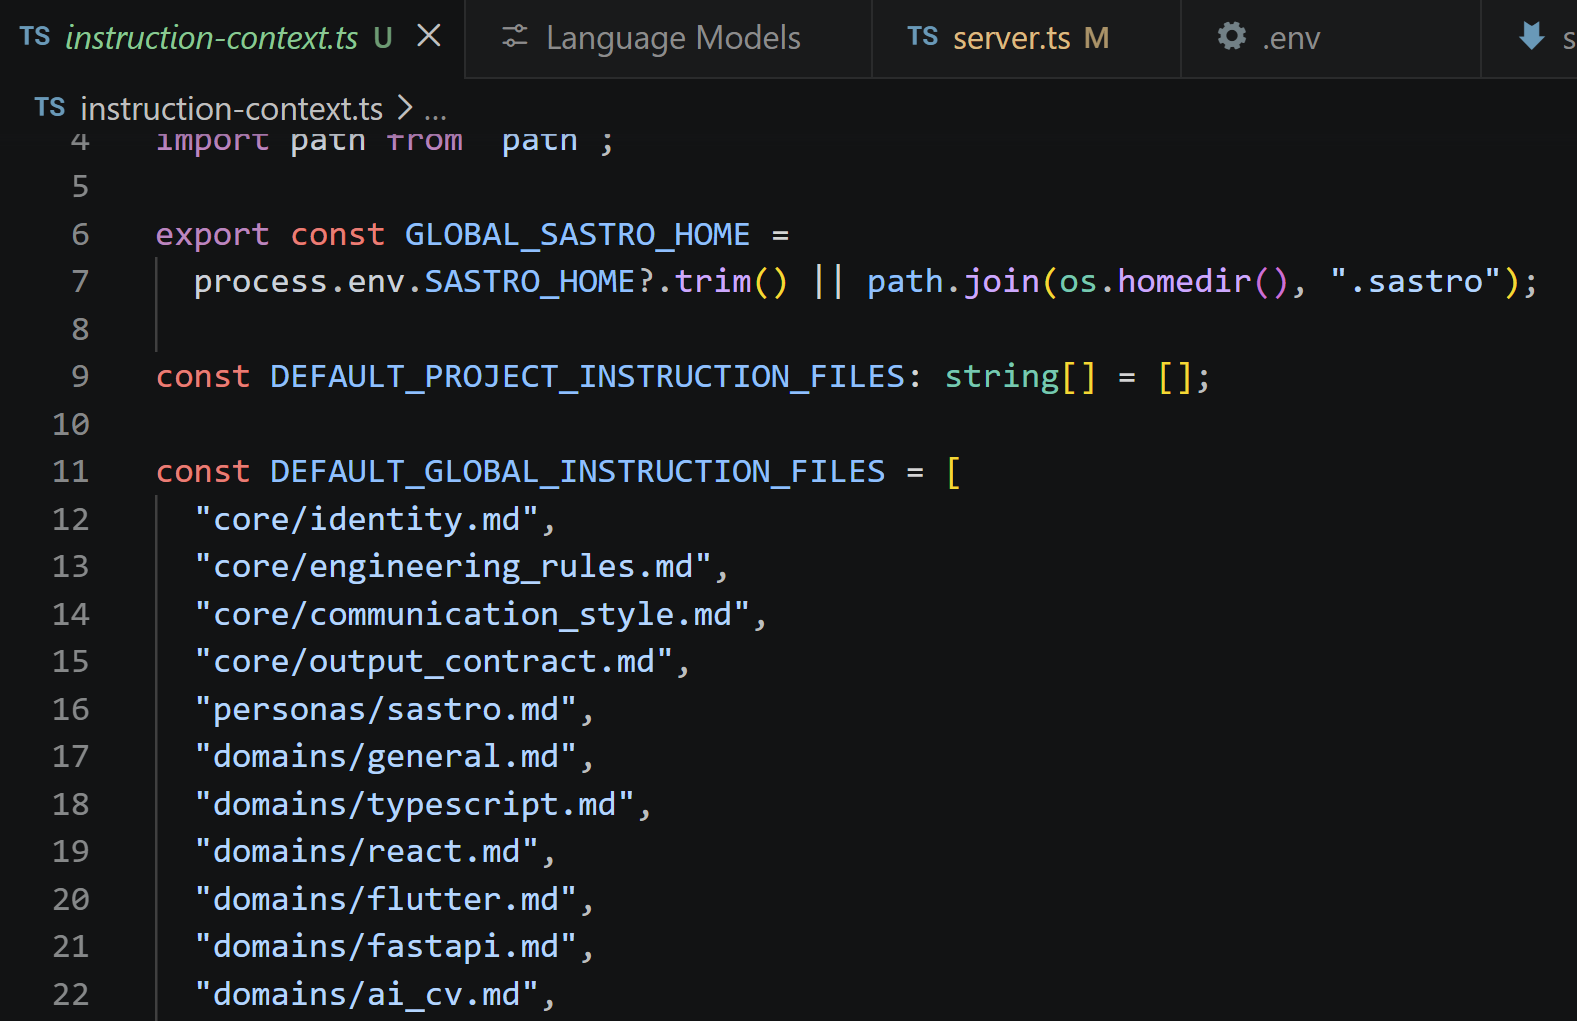Click on SASTRO_HOME in process.env expression
Image resolution: width=1577 pixels, height=1021 pixels.
coord(530,282)
